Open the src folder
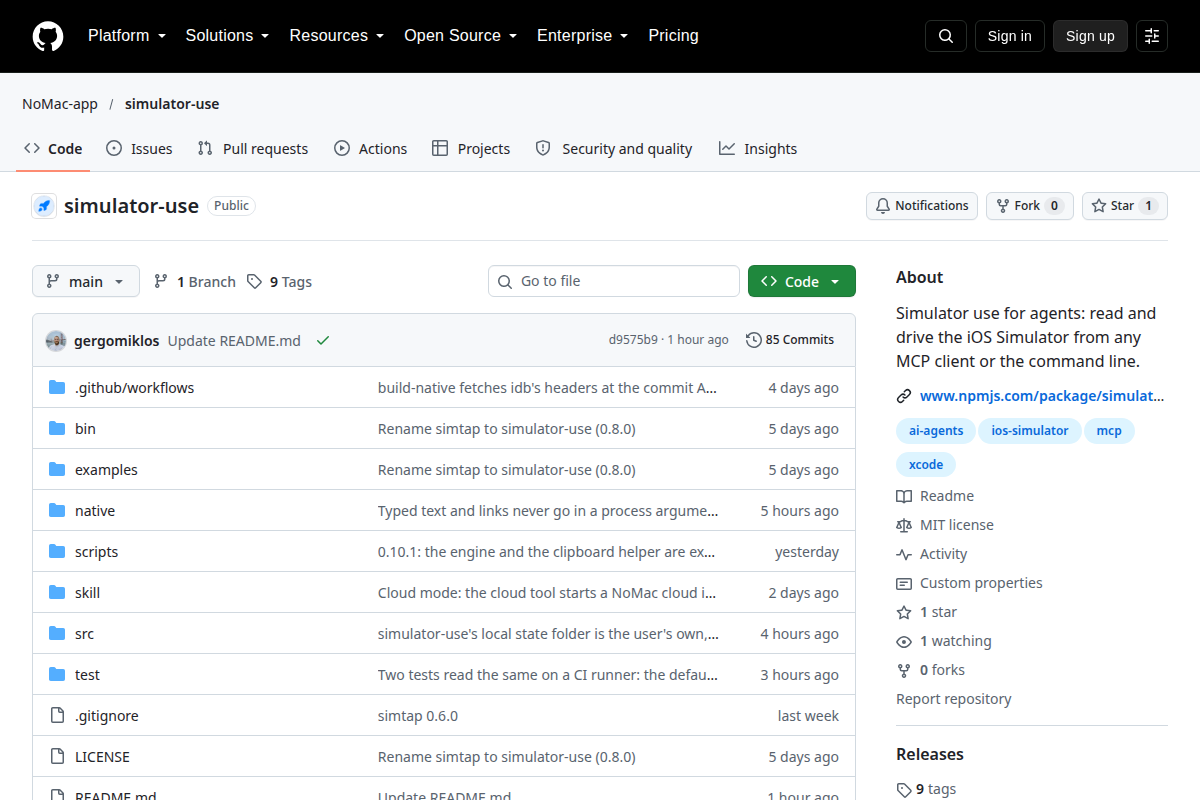The width and height of the screenshot is (1200, 800). tap(84, 634)
